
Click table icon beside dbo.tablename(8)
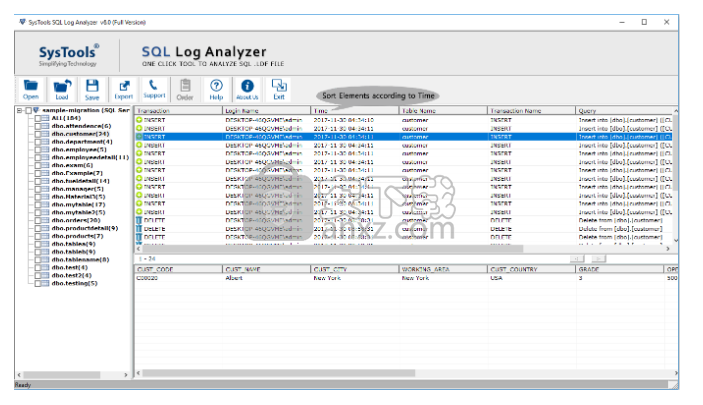pos(45,259)
